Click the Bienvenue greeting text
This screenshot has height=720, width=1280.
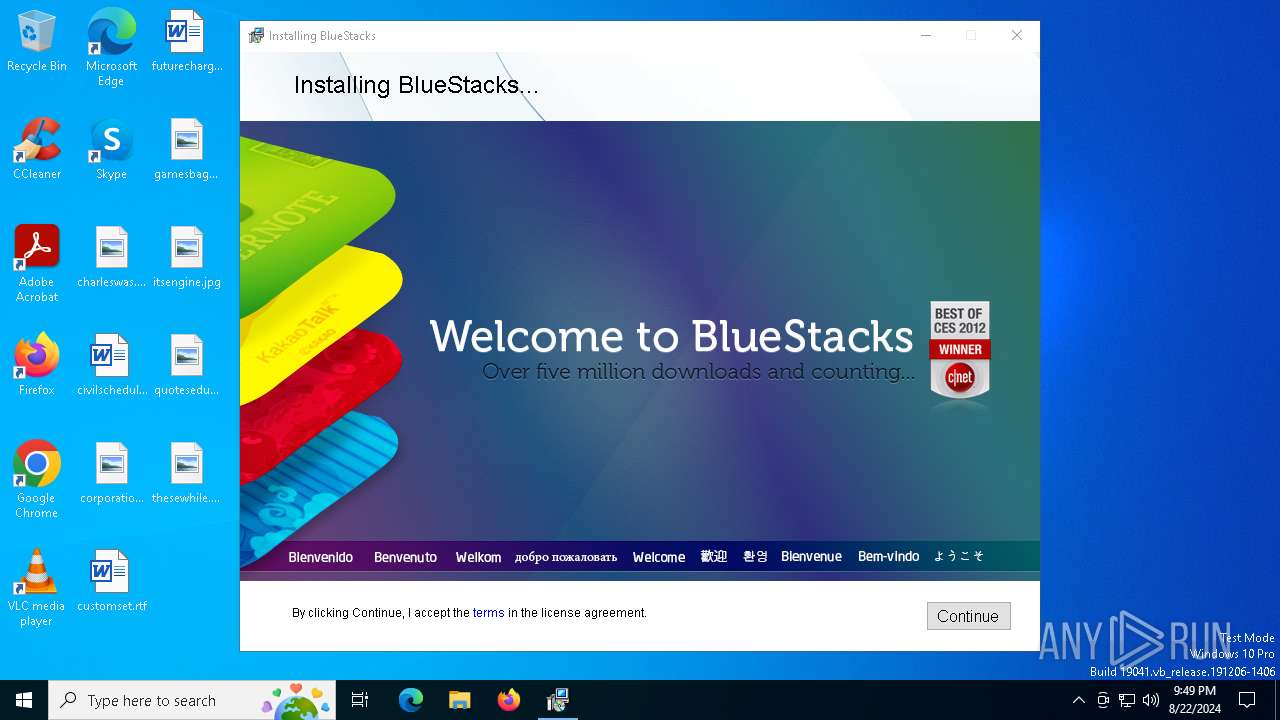[x=811, y=557]
